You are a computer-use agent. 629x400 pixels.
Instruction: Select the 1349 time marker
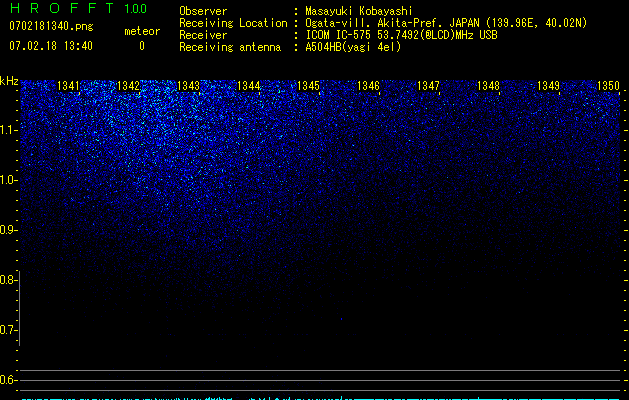click(548, 85)
